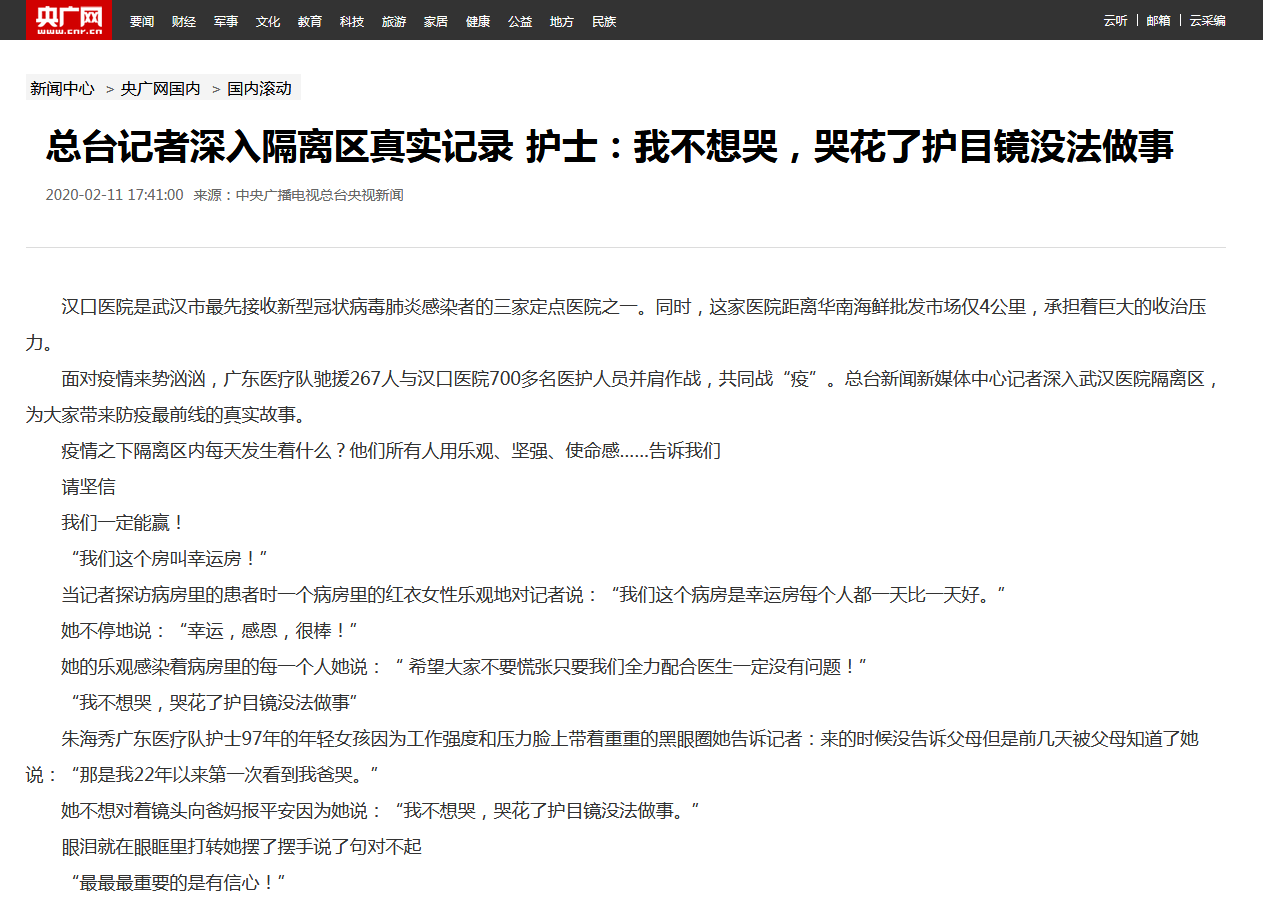Click the 央广网 logo
Screen dimensions: 1263x901
(x=68, y=20)
